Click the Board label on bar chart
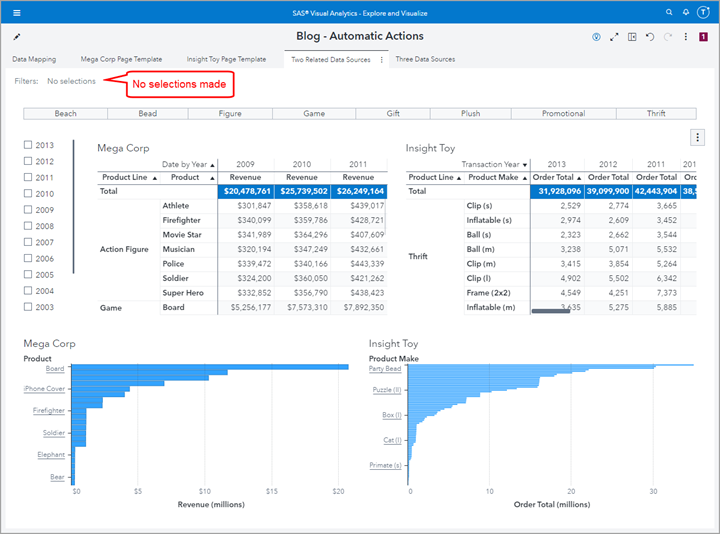 [x=55, y=369]
